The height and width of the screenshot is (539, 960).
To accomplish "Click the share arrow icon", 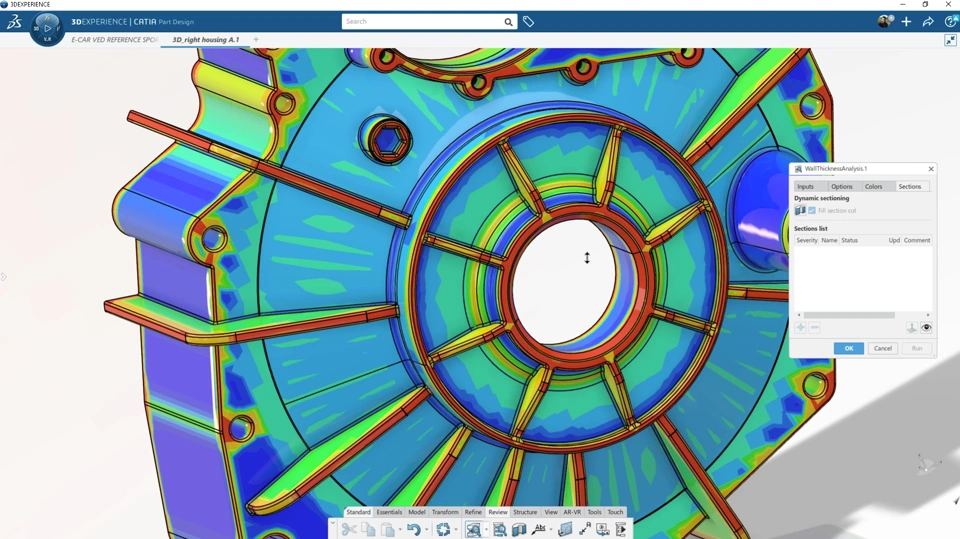I will point(928,21).
